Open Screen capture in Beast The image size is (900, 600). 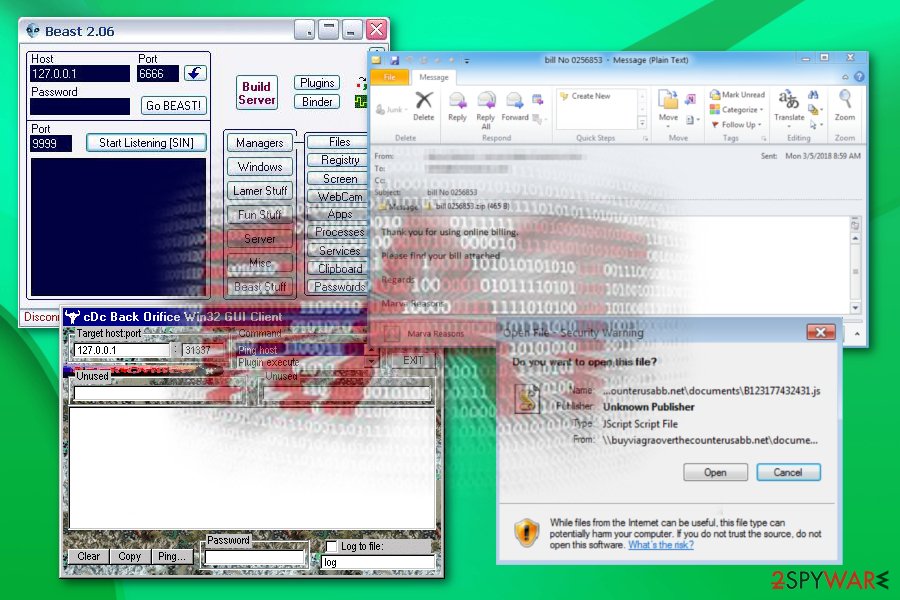click(x=339, y=178)
